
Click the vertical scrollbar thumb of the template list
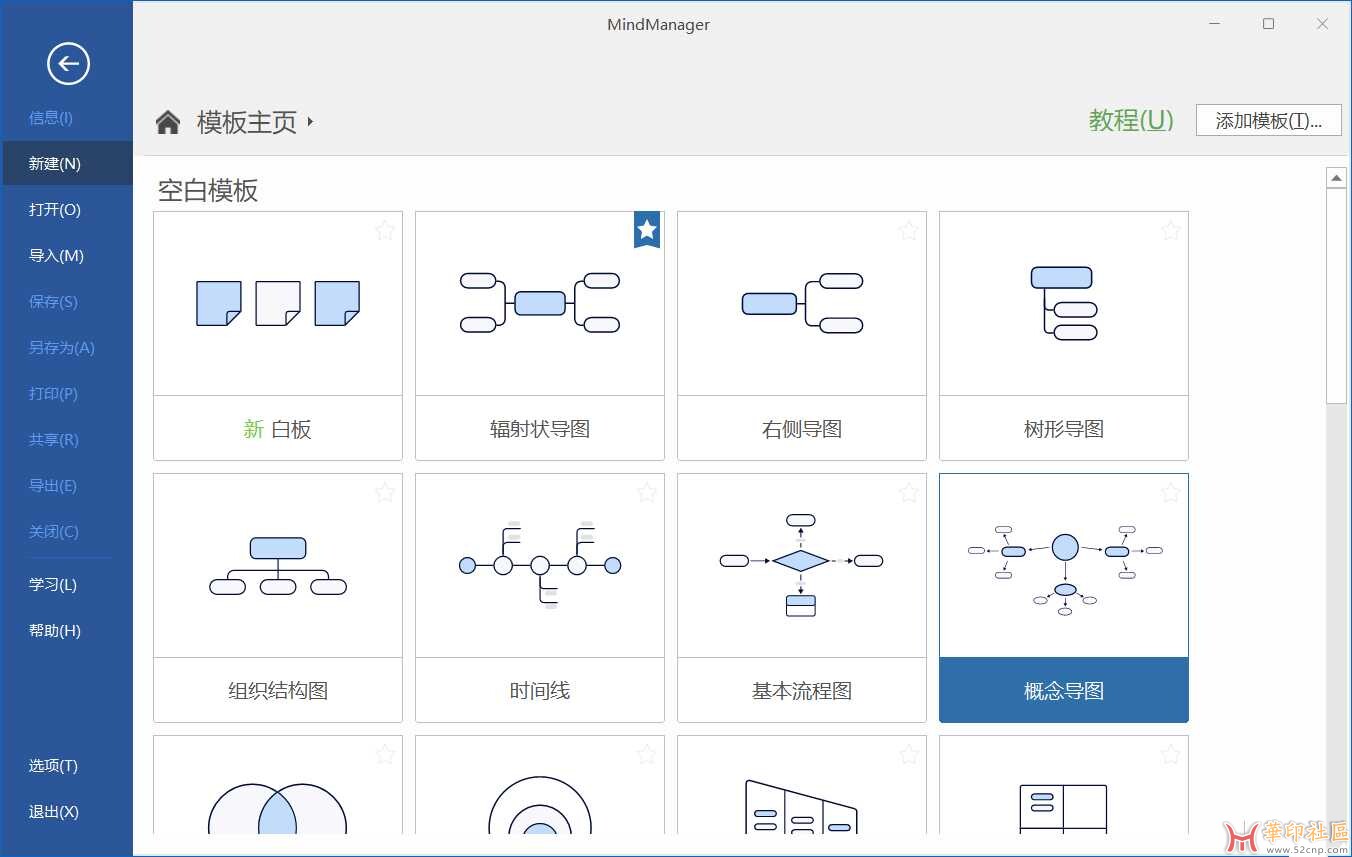(1336, 296)
